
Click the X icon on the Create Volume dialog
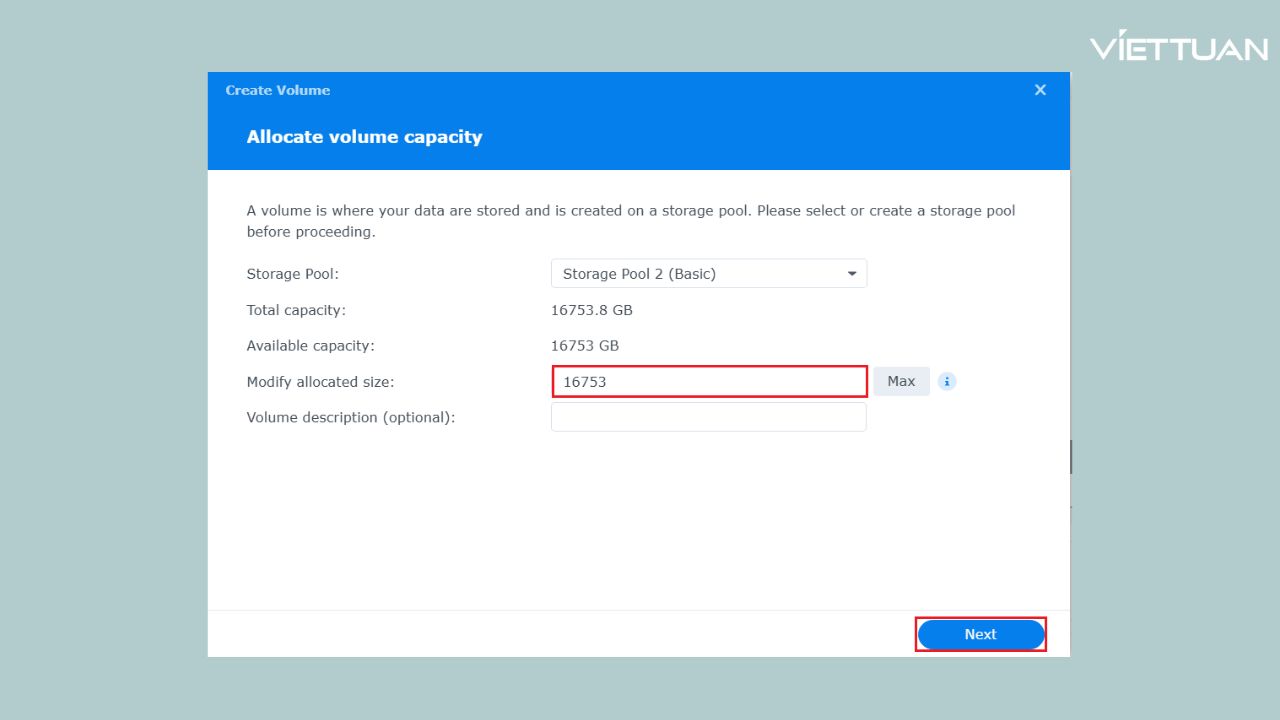pos(1040,89)
